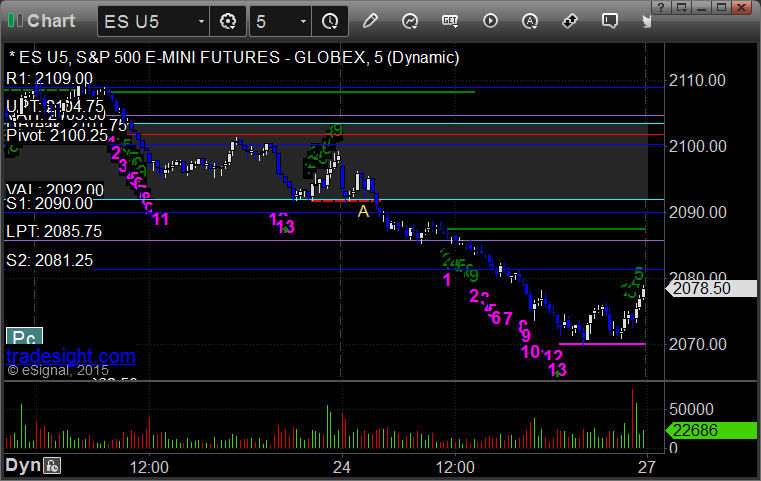Click the Twitter bird icon
761x481 pixels.
click(646, 21)
